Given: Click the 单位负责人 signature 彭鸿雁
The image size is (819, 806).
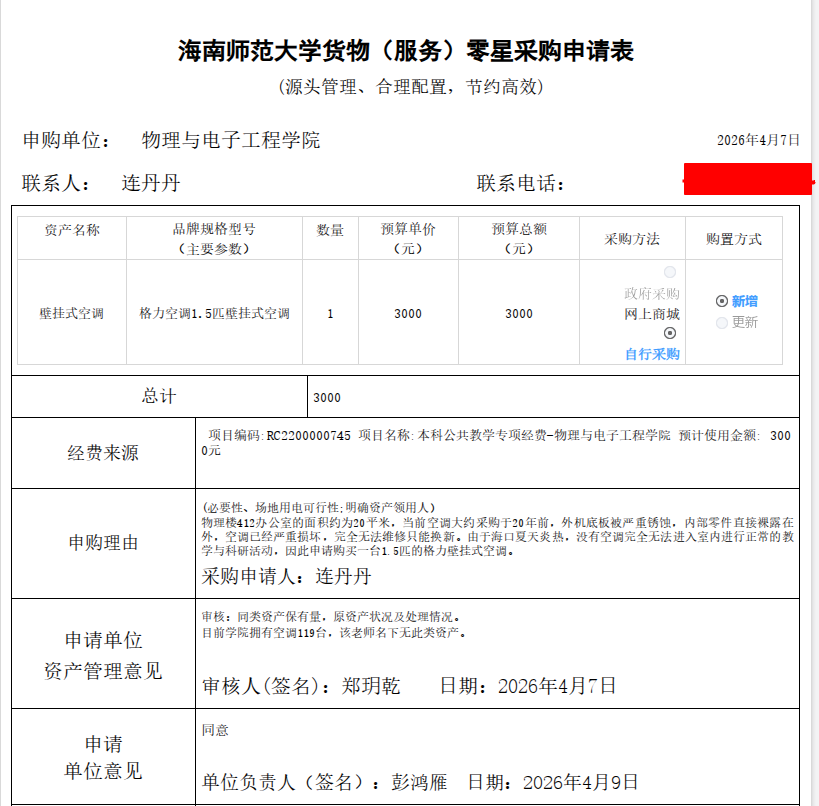Looking at the screenshot, I should (x=418, y=782).
